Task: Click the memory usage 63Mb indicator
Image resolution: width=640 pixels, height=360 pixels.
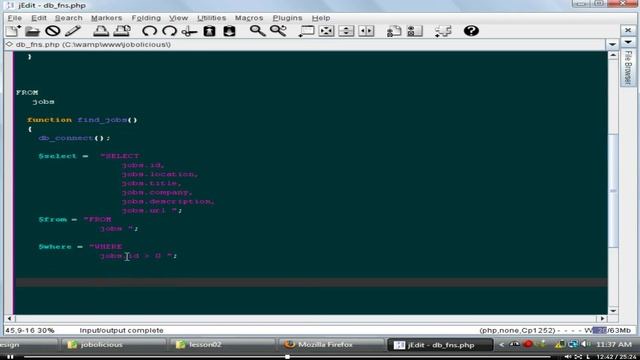Action: (x=611, y=330)
